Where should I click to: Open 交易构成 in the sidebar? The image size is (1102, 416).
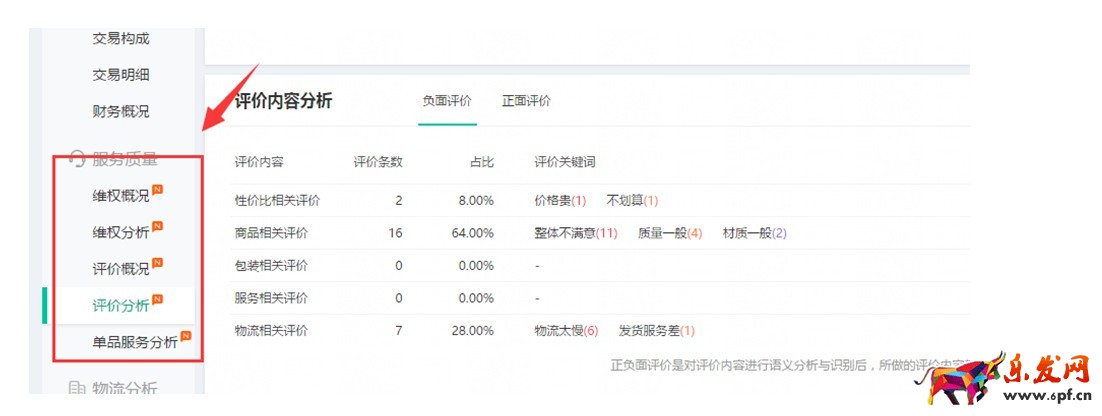coord(121,38)
